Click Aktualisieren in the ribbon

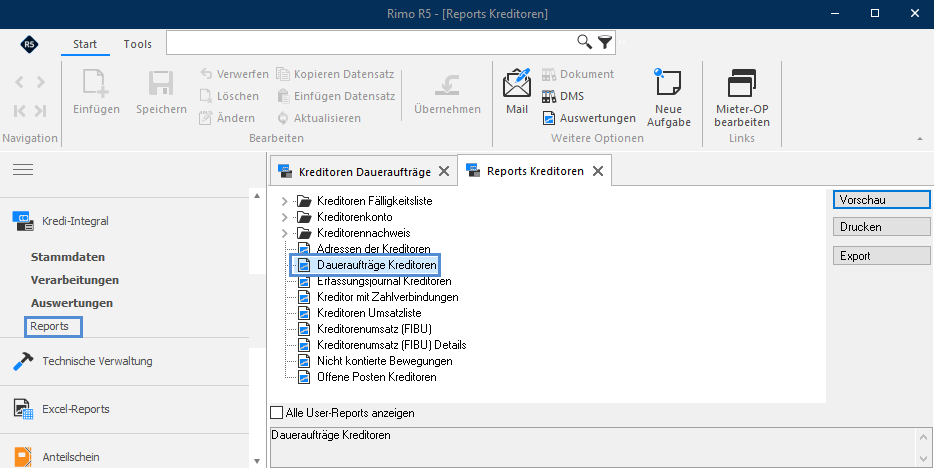point(319,118)
